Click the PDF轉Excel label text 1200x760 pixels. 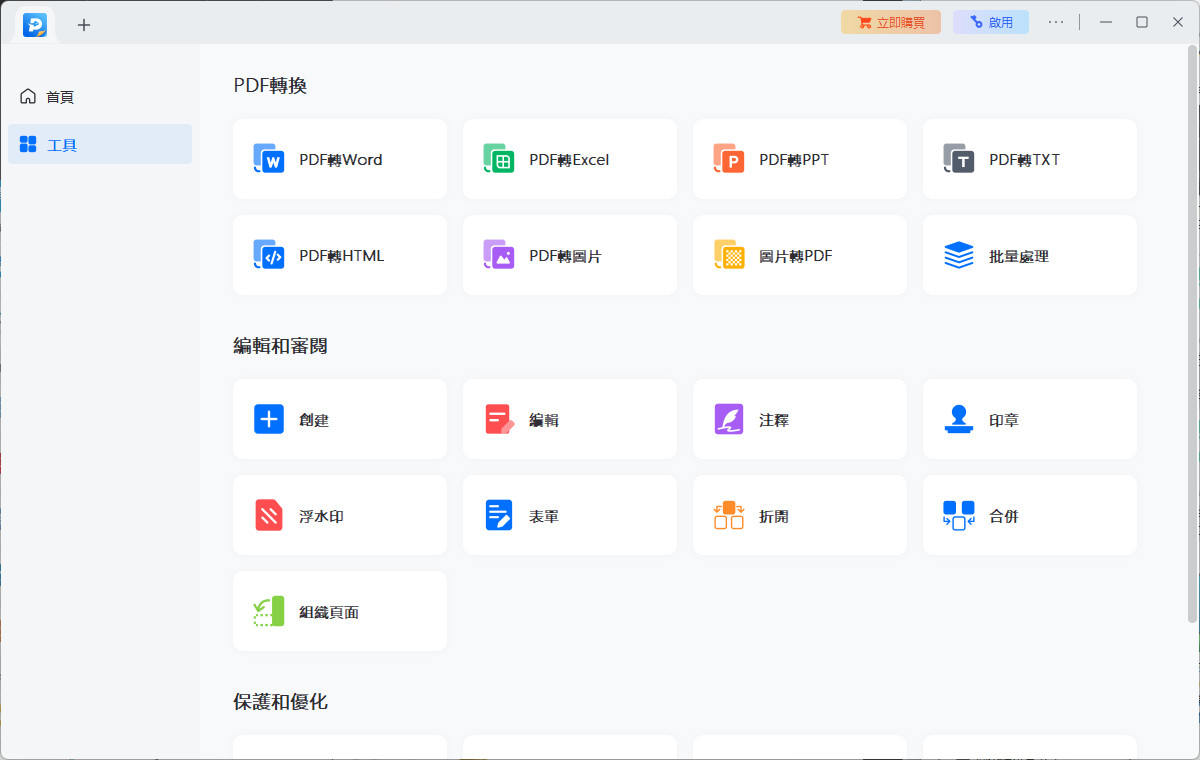click(569, 160)
